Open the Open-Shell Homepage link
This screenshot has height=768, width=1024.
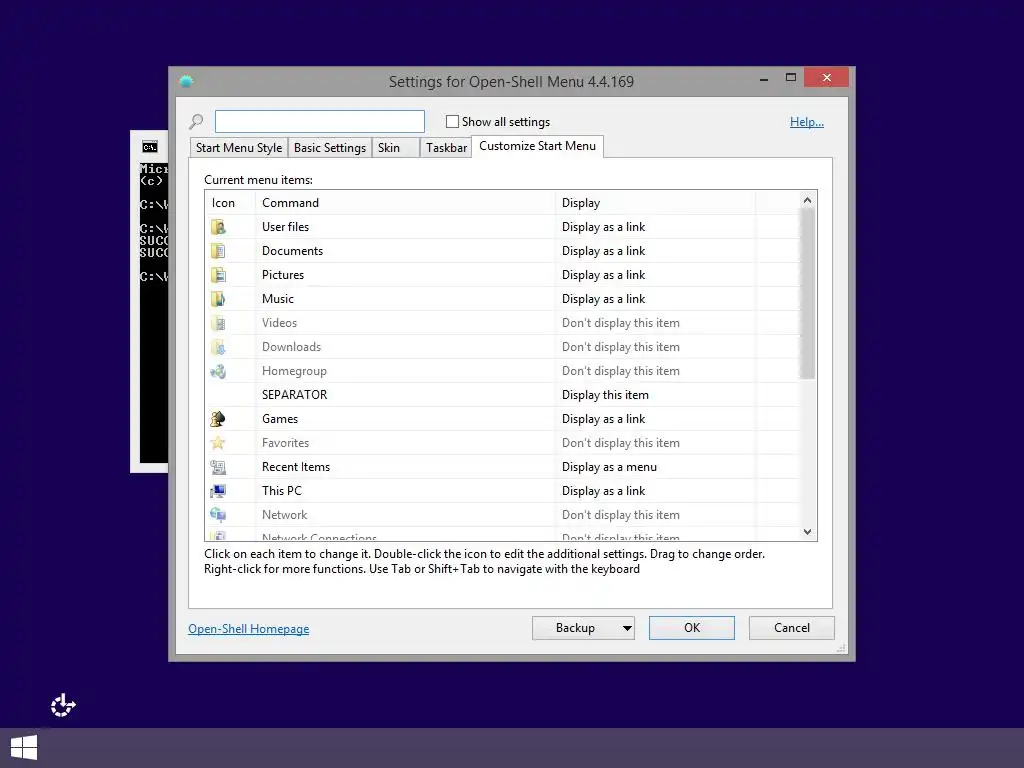249,629
